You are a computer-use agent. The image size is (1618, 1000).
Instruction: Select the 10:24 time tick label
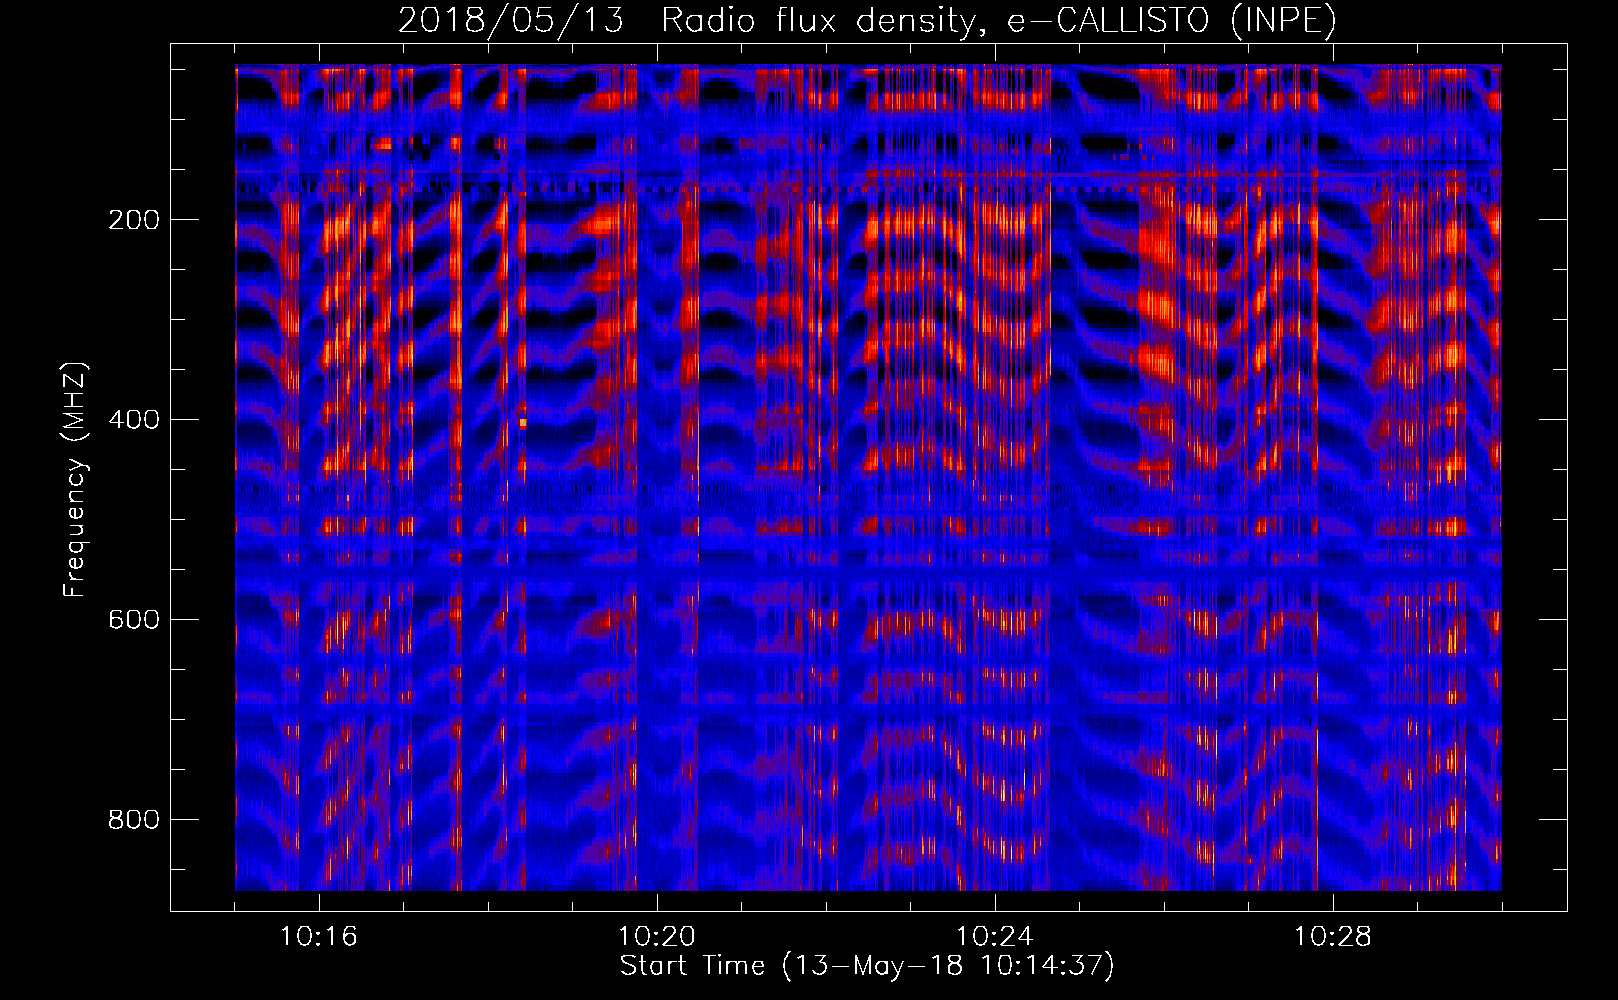[994, 937]
